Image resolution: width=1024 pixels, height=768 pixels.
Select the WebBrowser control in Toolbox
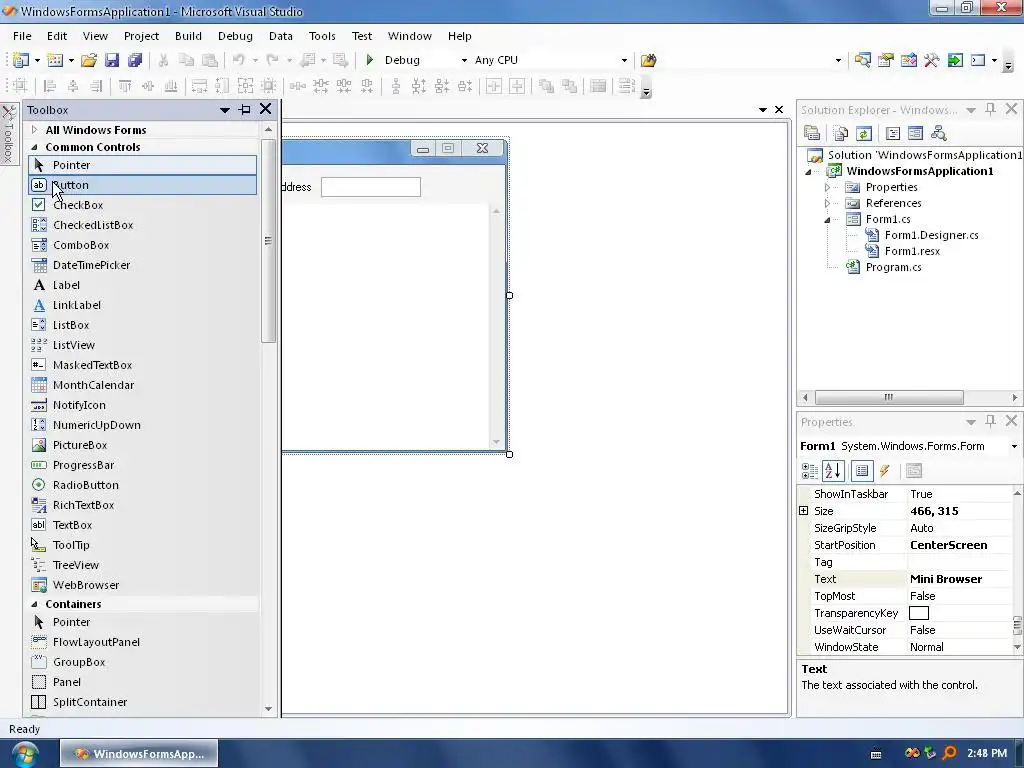point(143,585)
